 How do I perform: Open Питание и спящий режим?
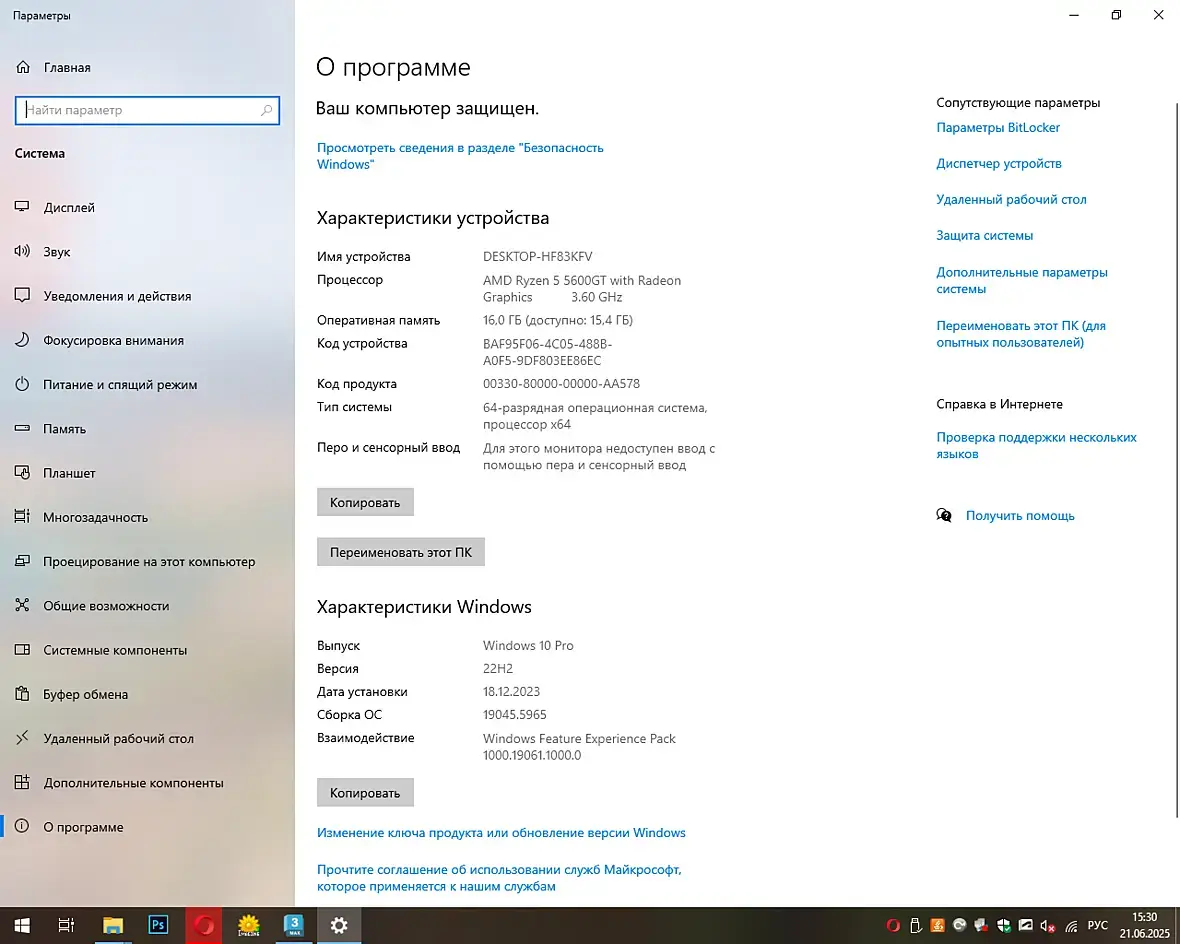pyautogui.click(x=106, y=385)
